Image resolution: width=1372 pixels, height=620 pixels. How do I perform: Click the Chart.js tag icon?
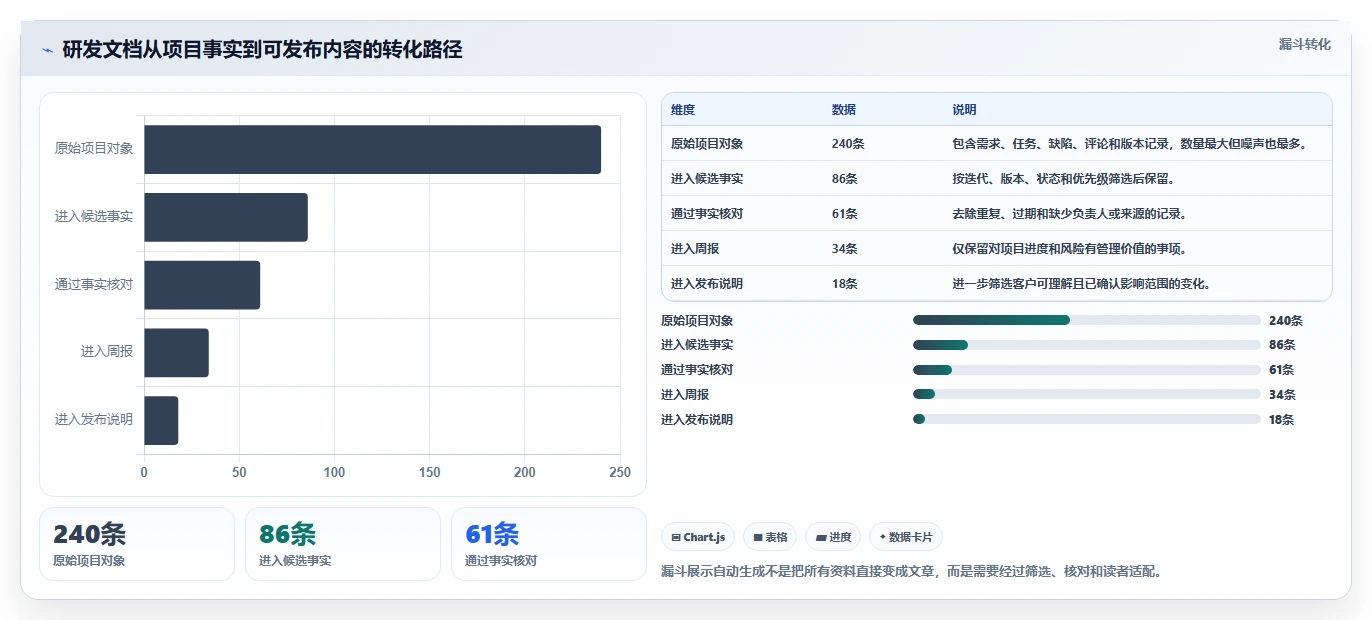point(676,537)
